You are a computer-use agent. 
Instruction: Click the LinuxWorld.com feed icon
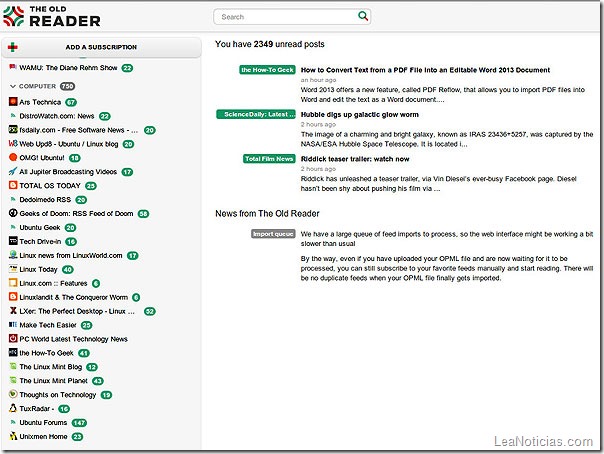point(13,255)
